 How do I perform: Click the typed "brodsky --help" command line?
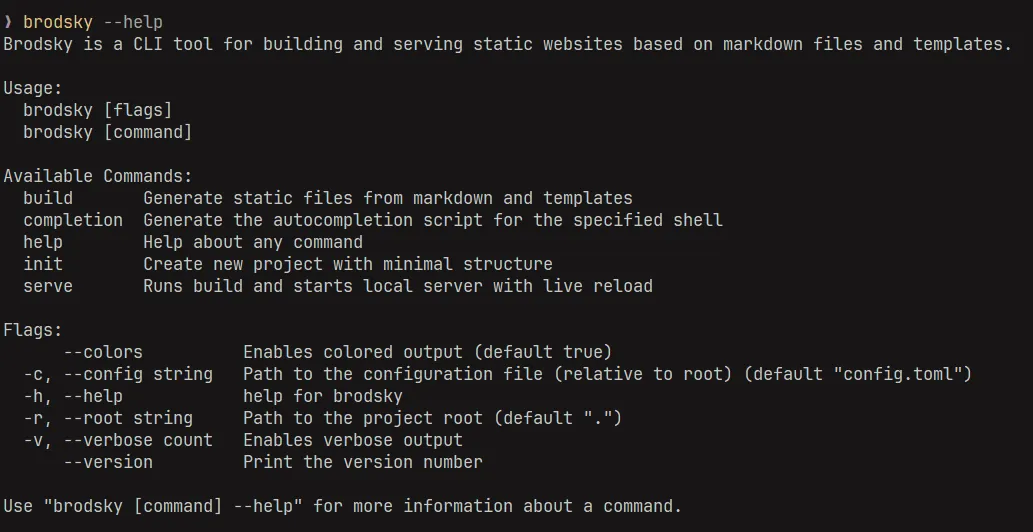(x=93, y=22)
